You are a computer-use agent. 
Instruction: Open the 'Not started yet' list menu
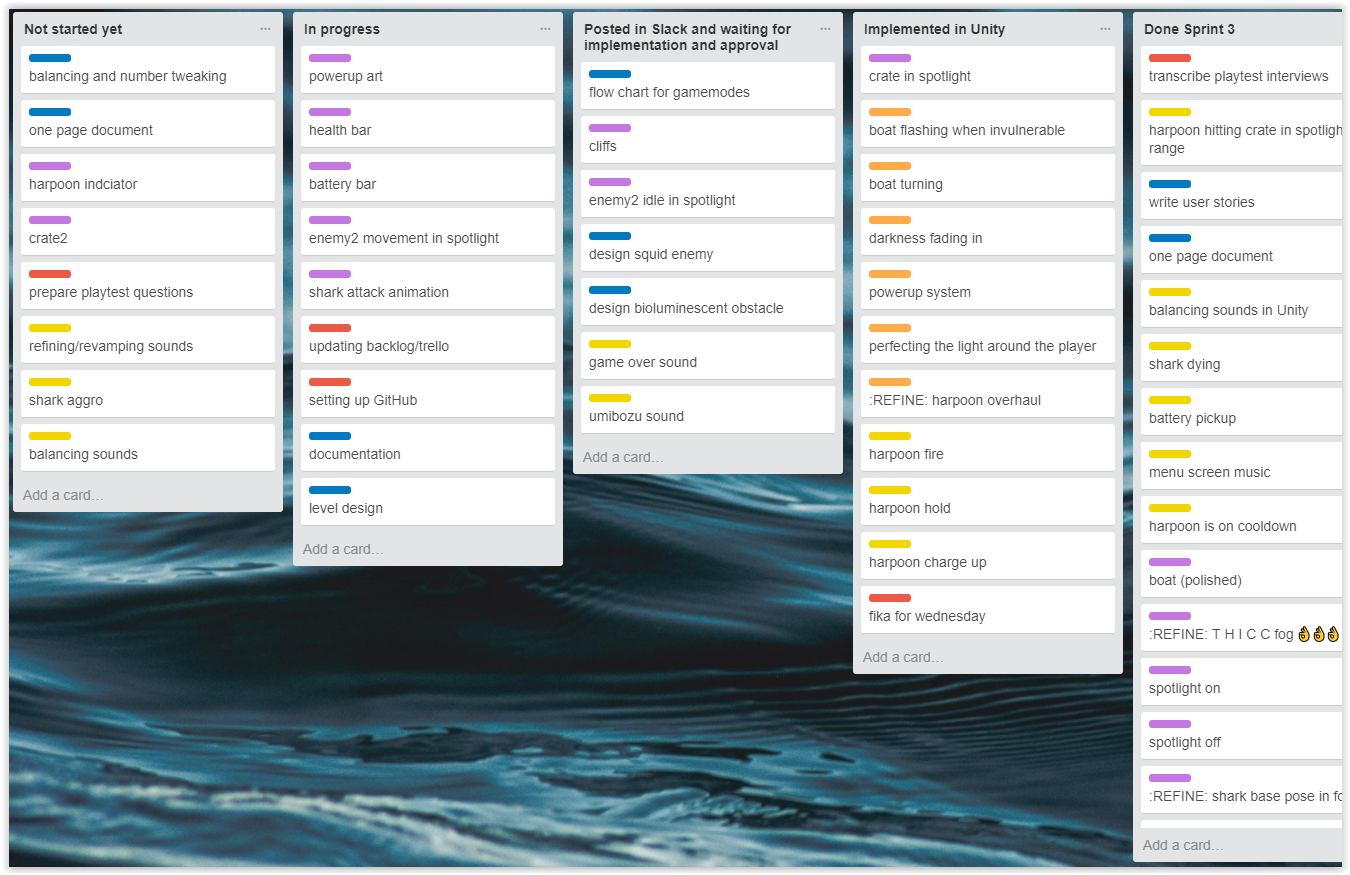tap(265, 29)
